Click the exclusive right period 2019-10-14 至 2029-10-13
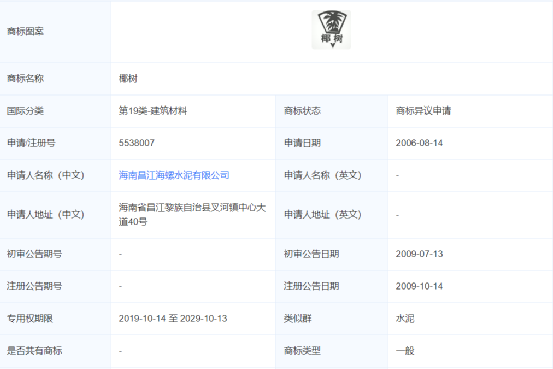This screenshot has width=553, height=369. tap(173, 319)
